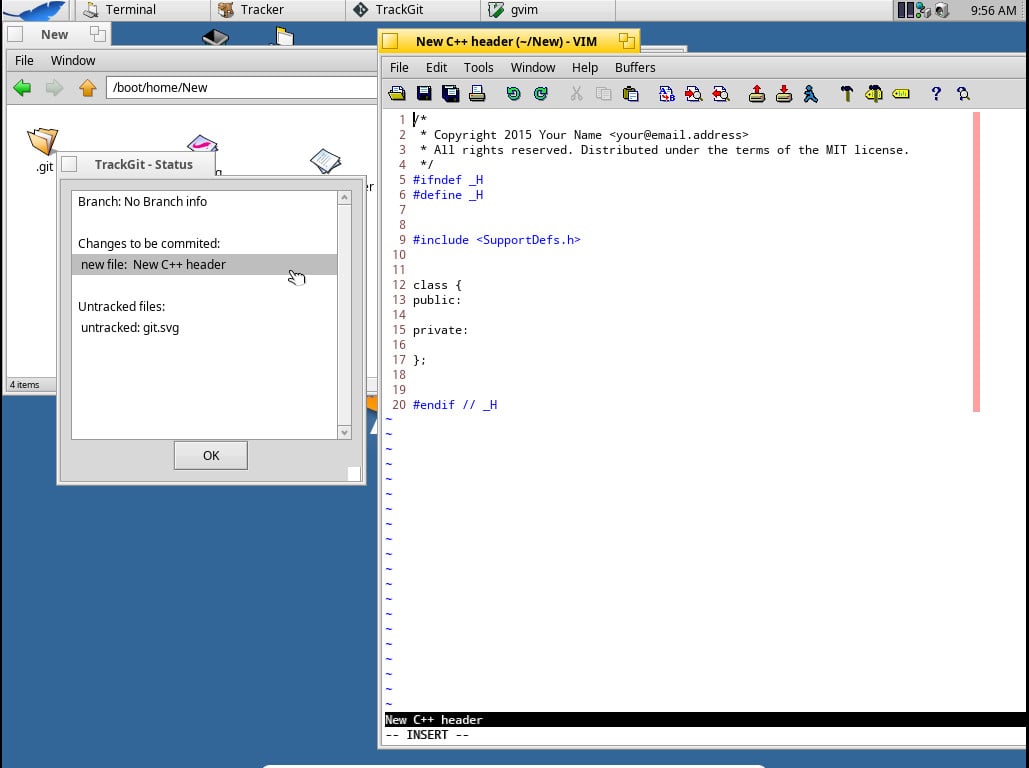Click the Open file icon in gvim toolbar
The height and width of the screenshot is (768, 1029).
pos(397,94)
